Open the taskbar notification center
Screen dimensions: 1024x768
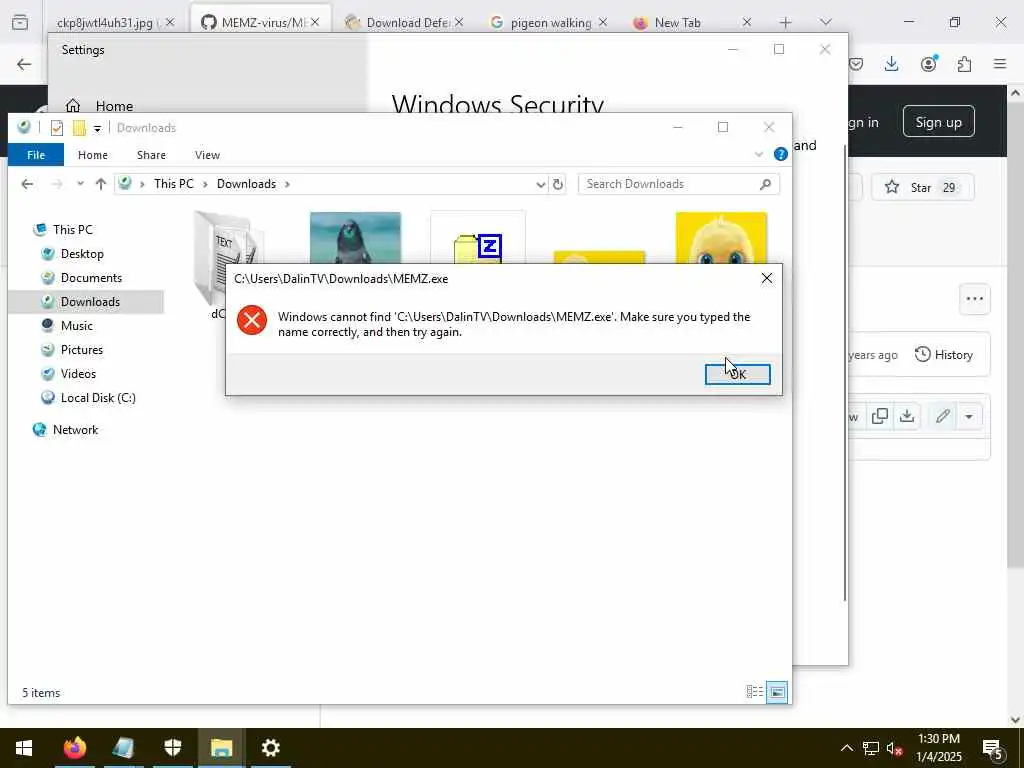click(x=993, y=748)
